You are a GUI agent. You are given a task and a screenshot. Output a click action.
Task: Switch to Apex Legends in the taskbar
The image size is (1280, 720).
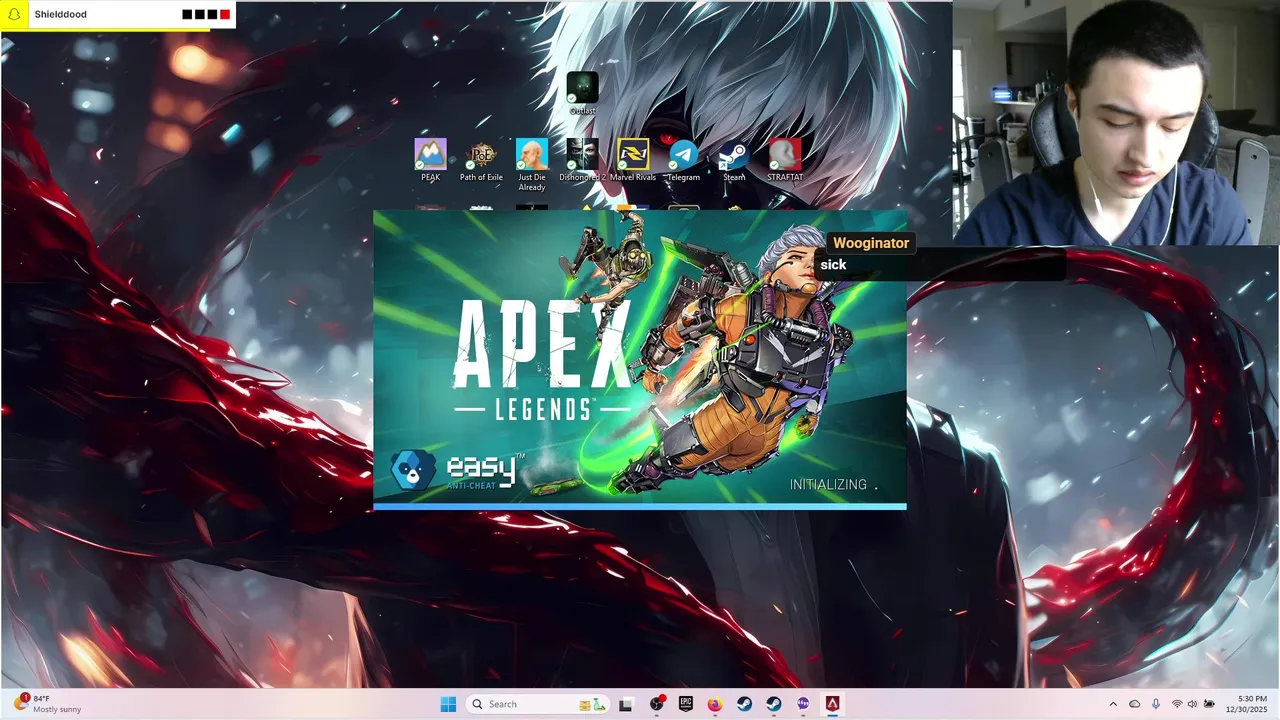(832, 704)
